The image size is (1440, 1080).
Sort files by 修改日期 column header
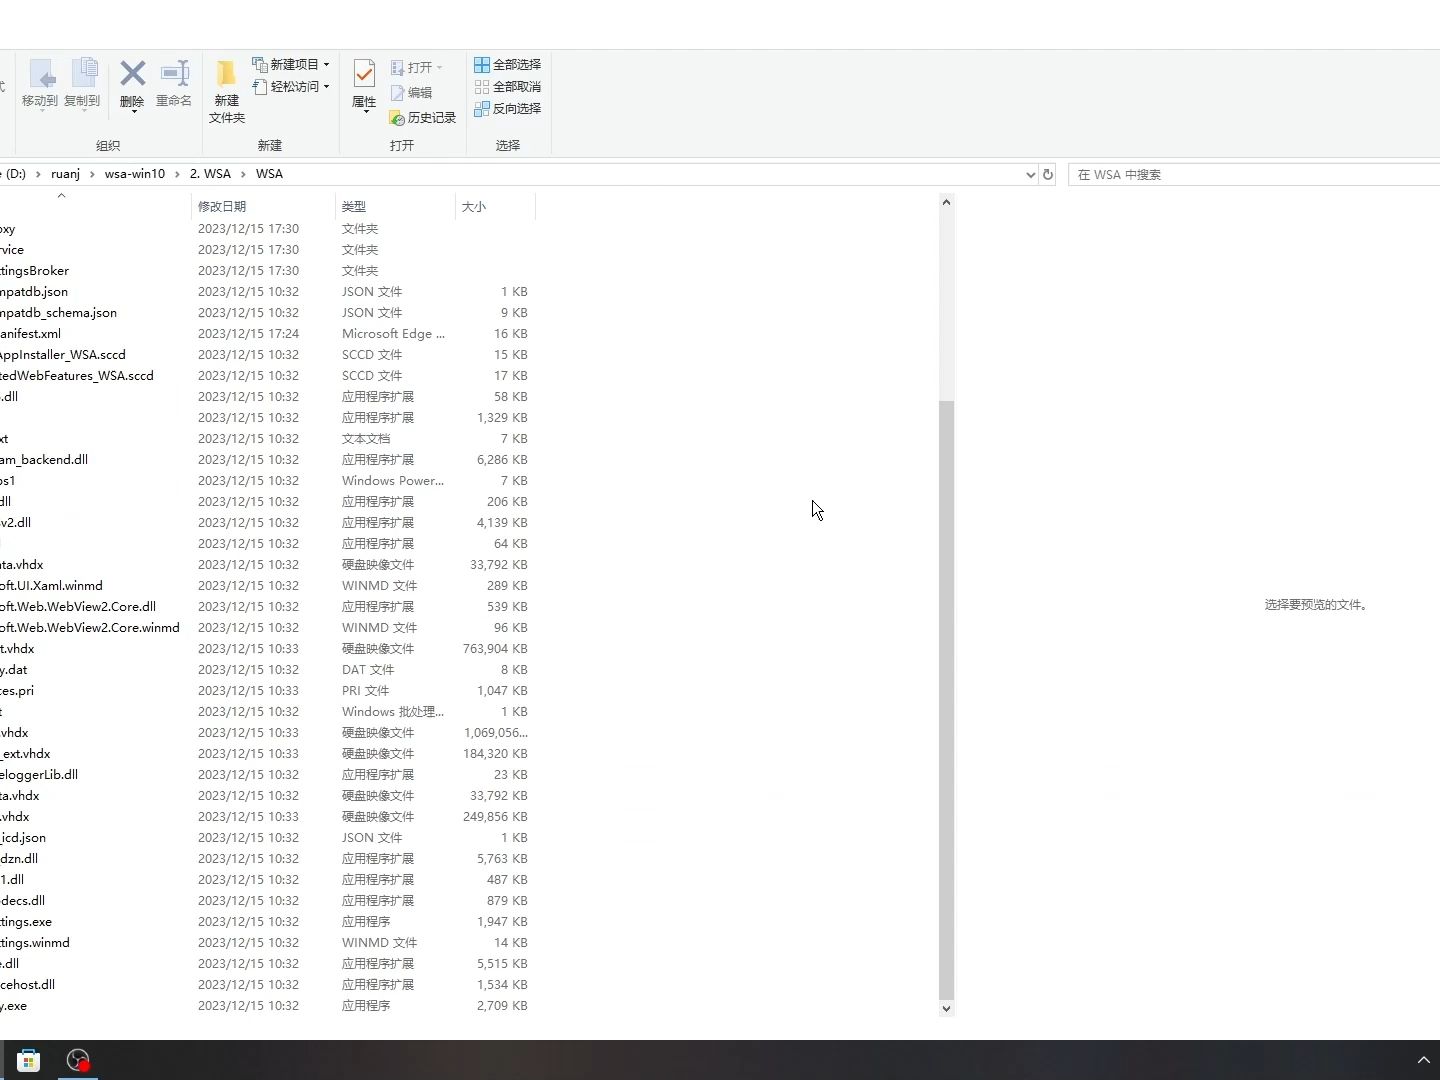(x=263, y=206)
